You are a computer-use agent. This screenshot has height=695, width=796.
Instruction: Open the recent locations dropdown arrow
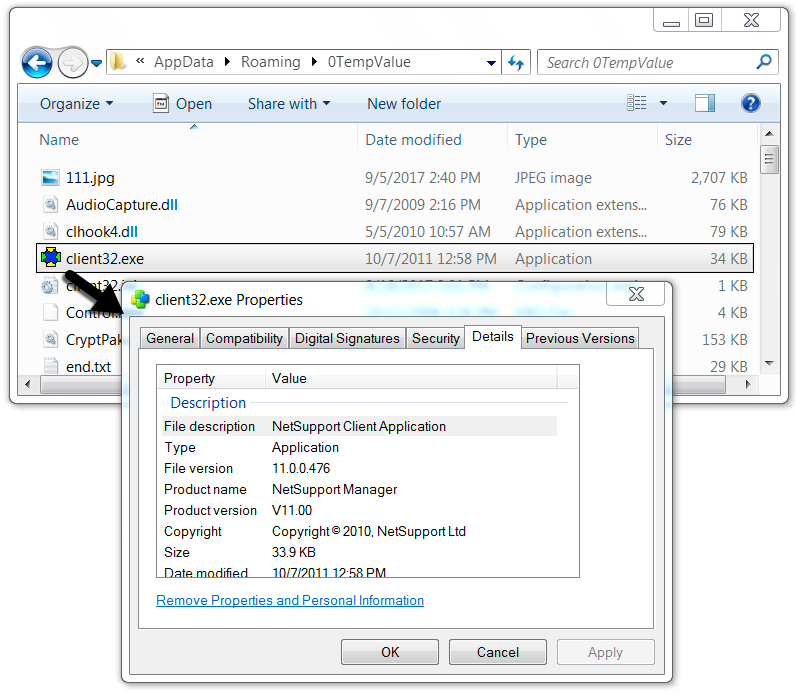click(96, 63)
